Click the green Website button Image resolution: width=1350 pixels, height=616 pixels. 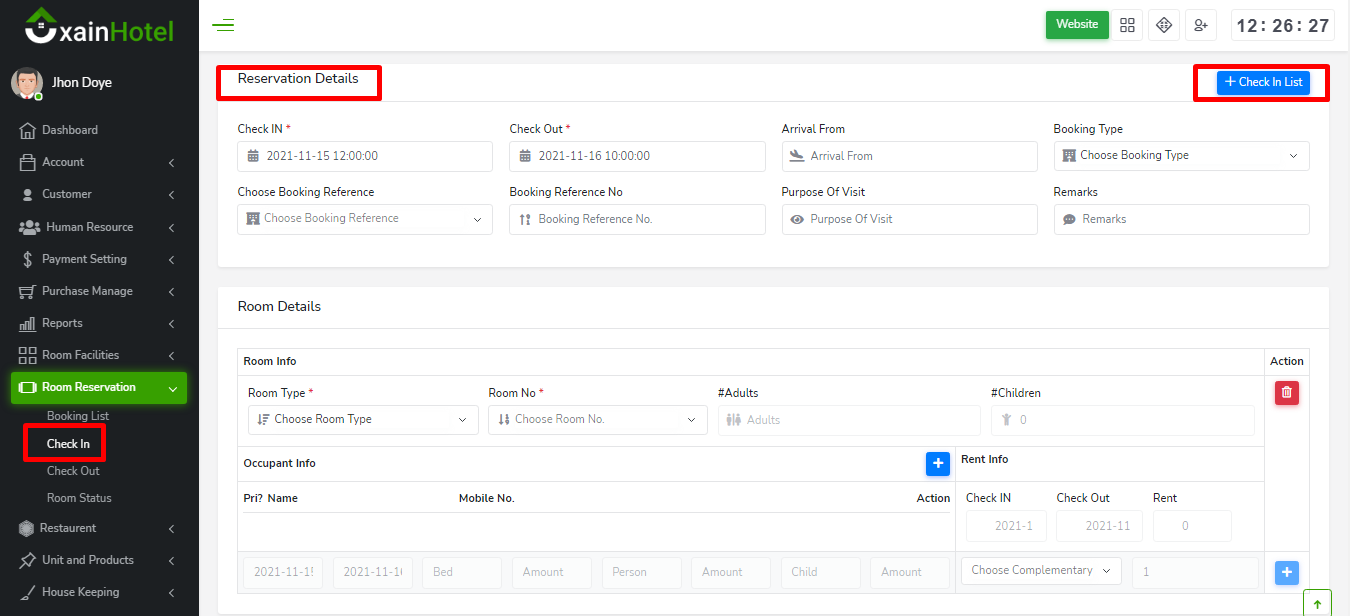(x=1077, y=25)
